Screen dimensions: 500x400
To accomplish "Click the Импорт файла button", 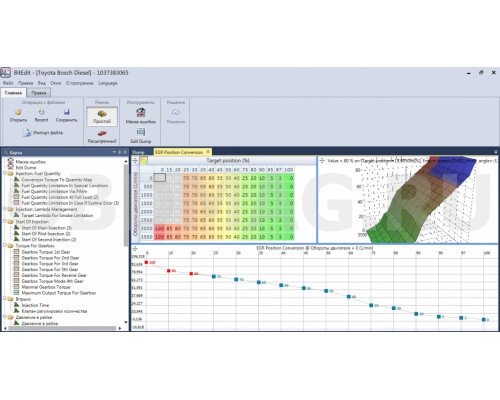I will coord(43,133).
